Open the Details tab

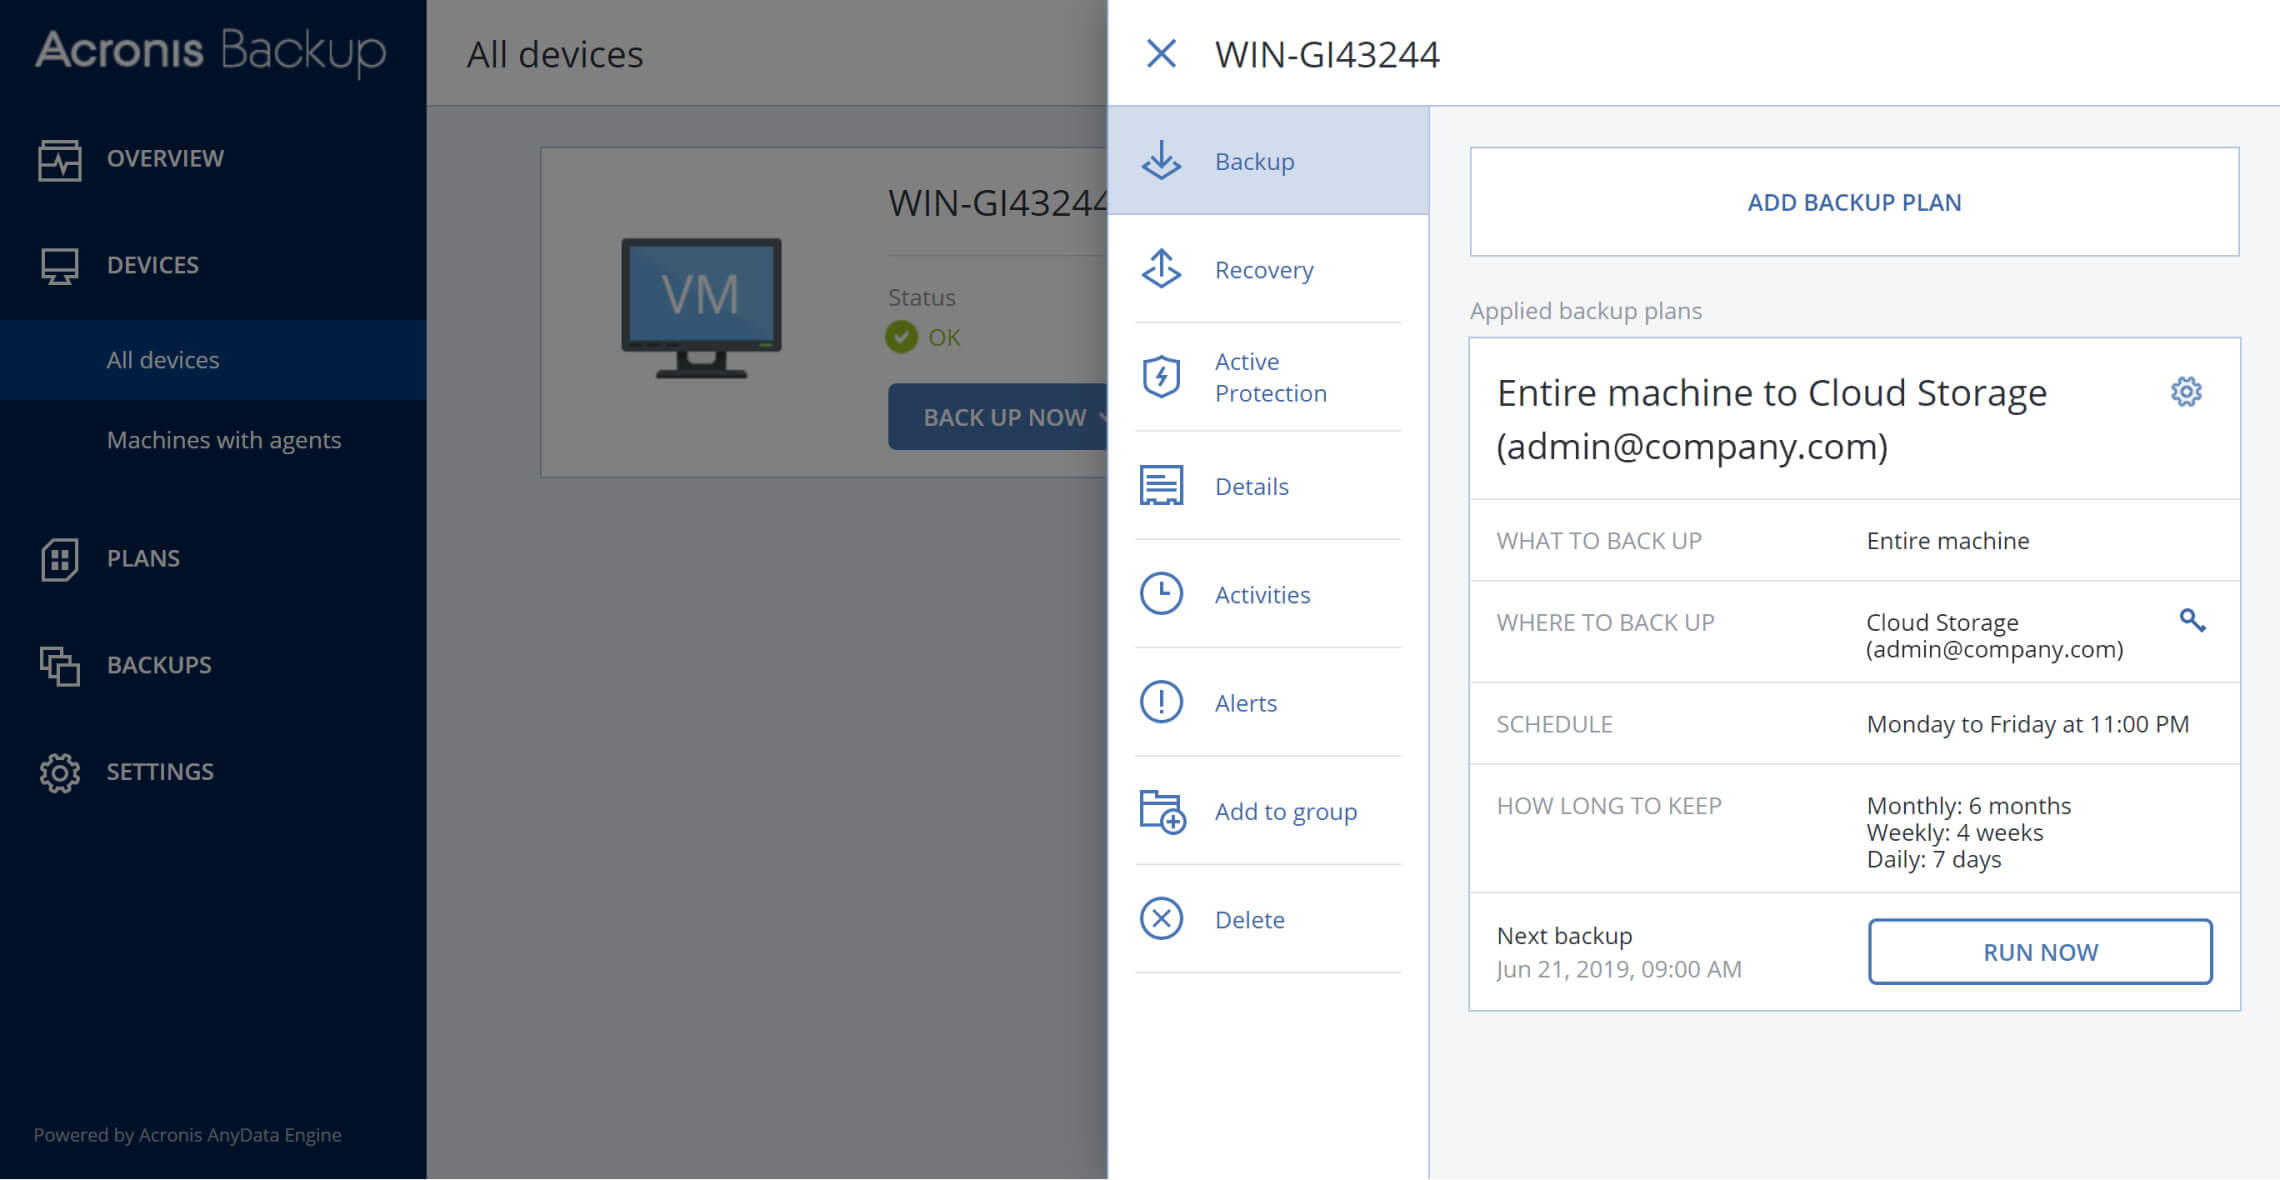click(x=1268, y=487)
